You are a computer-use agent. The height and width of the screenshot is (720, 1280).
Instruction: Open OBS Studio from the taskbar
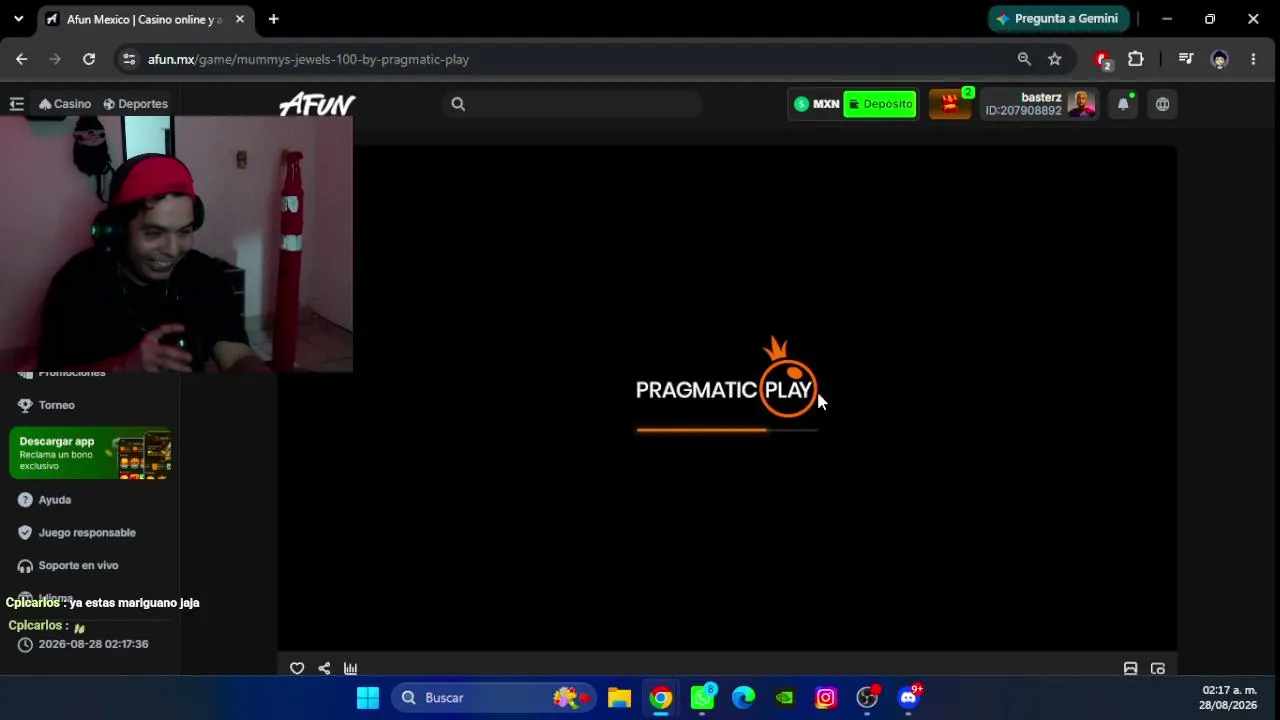867,697
